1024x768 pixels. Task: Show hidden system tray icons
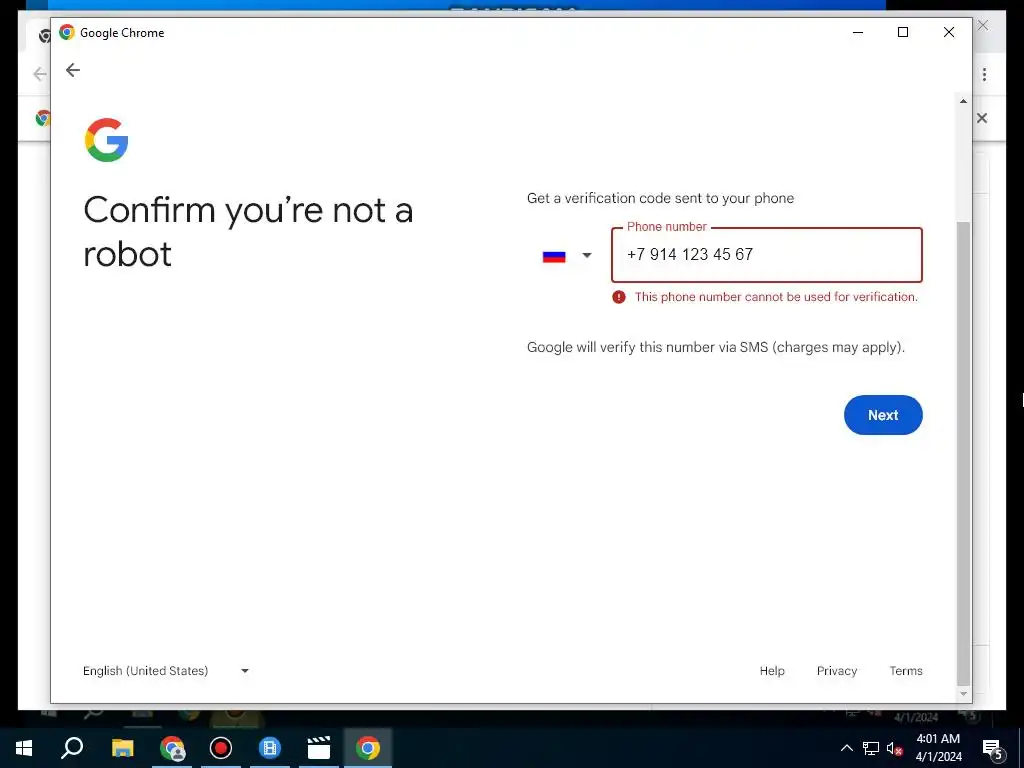(x=846, y=748)
